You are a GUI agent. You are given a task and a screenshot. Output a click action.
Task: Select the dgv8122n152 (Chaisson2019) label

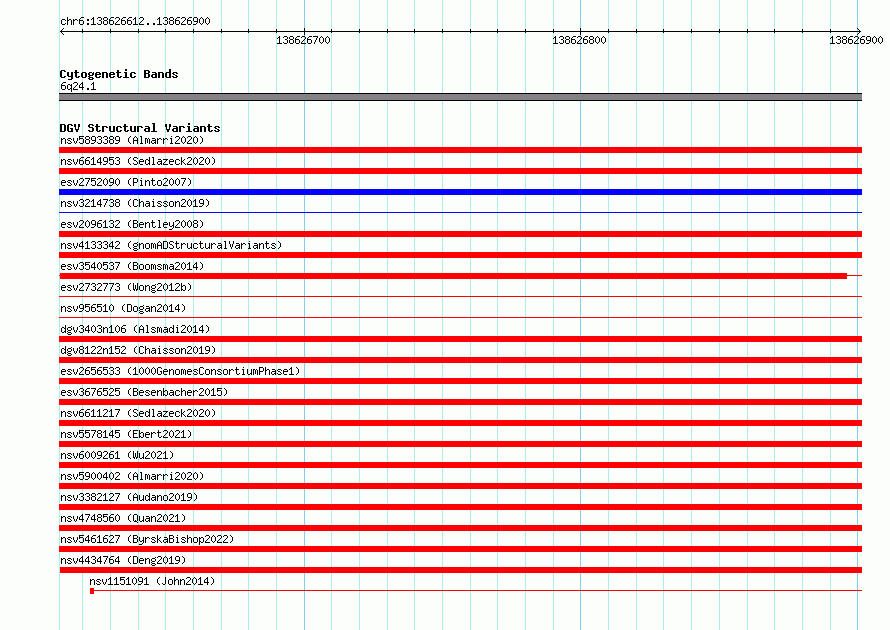138,350
